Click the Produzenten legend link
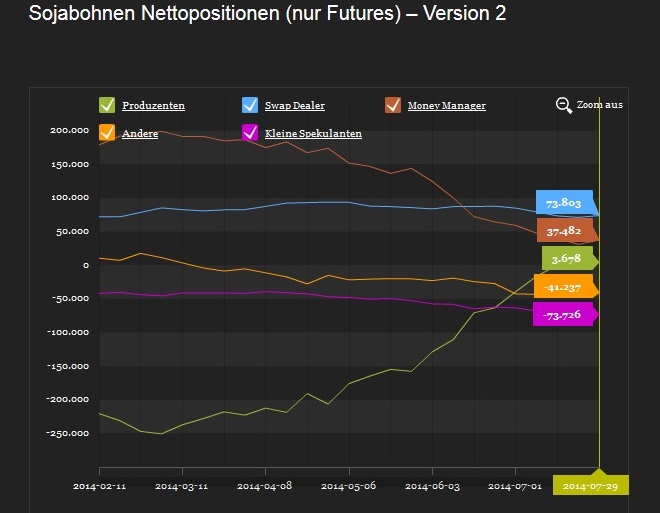 pyautogui.click(x=153, y=106)
